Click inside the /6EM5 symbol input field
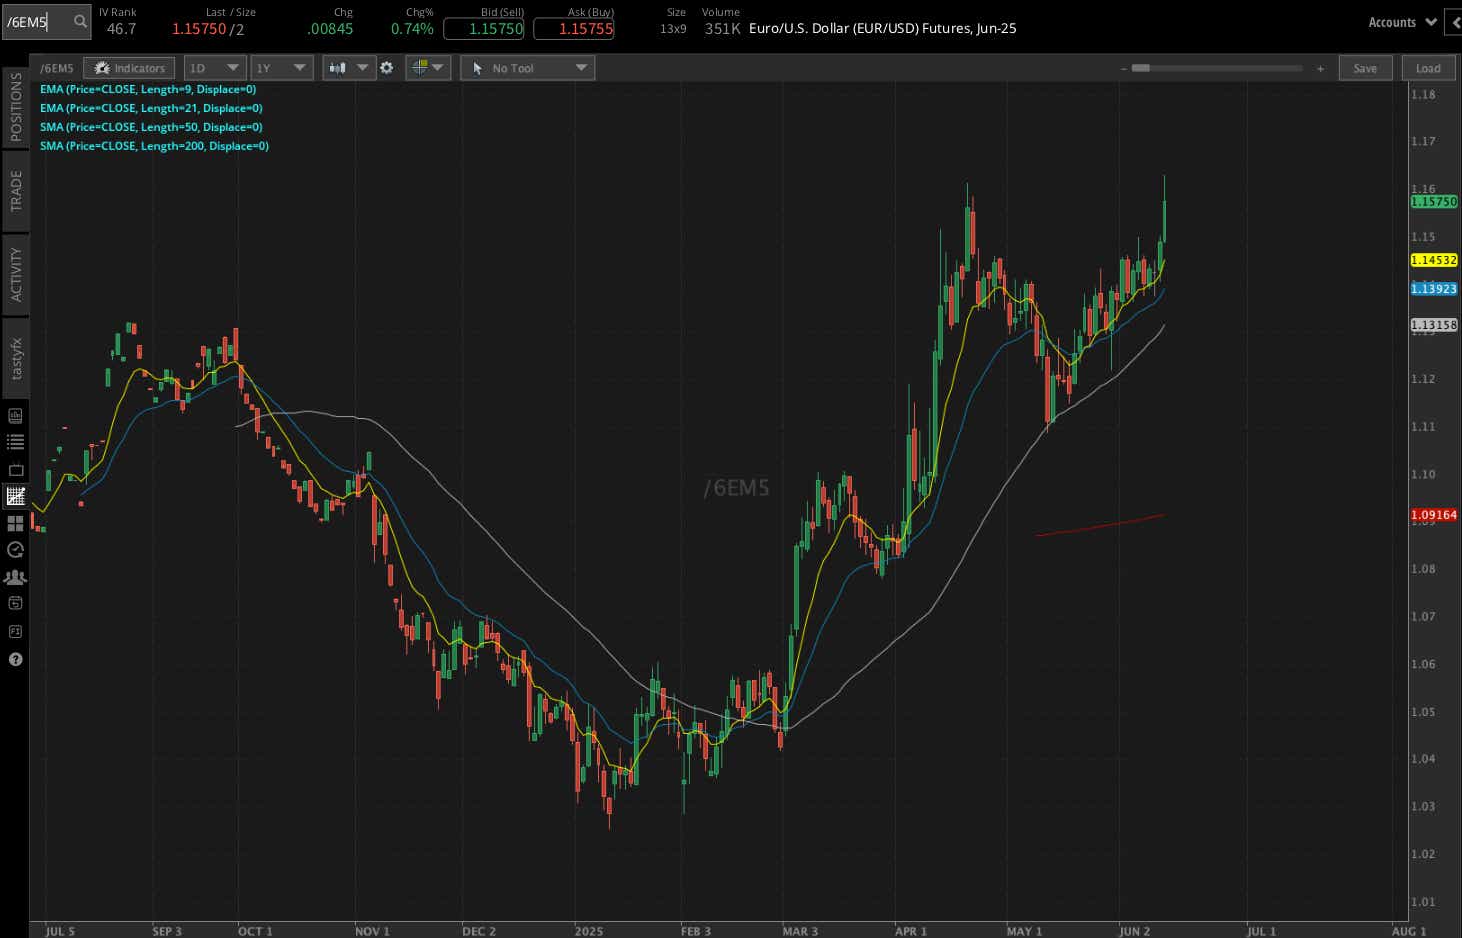The width and height of the screenshot is (1462, 938). [x=40, y=21]
